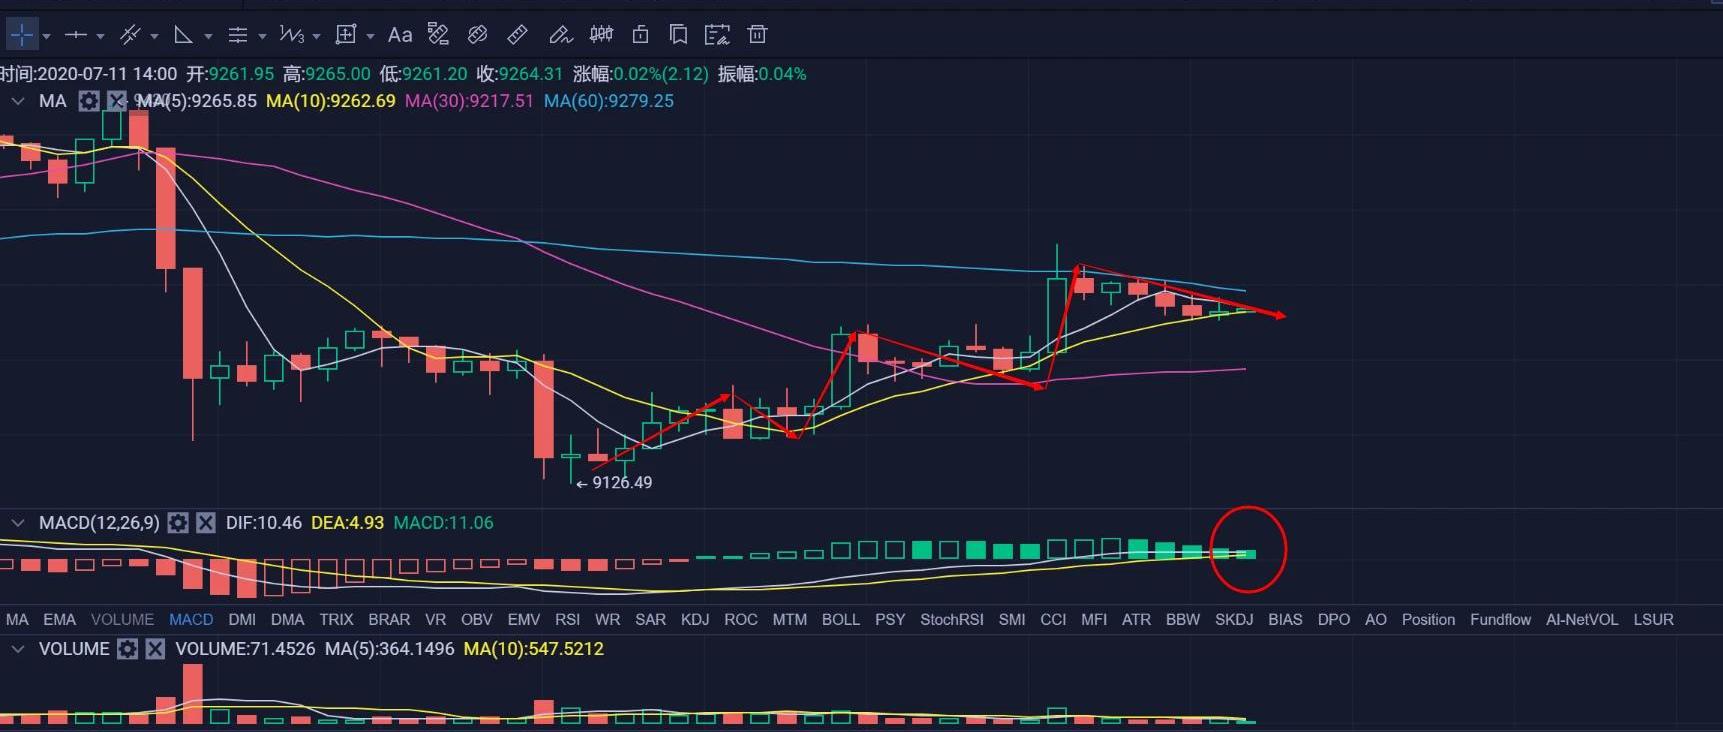
Task: Switch to the KDJ indicator tab
Action: 695,620
